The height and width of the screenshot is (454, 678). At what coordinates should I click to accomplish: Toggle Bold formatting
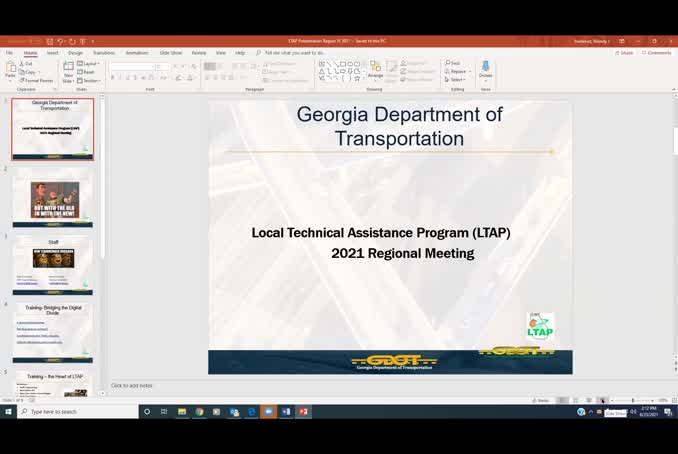coord(112,78)
